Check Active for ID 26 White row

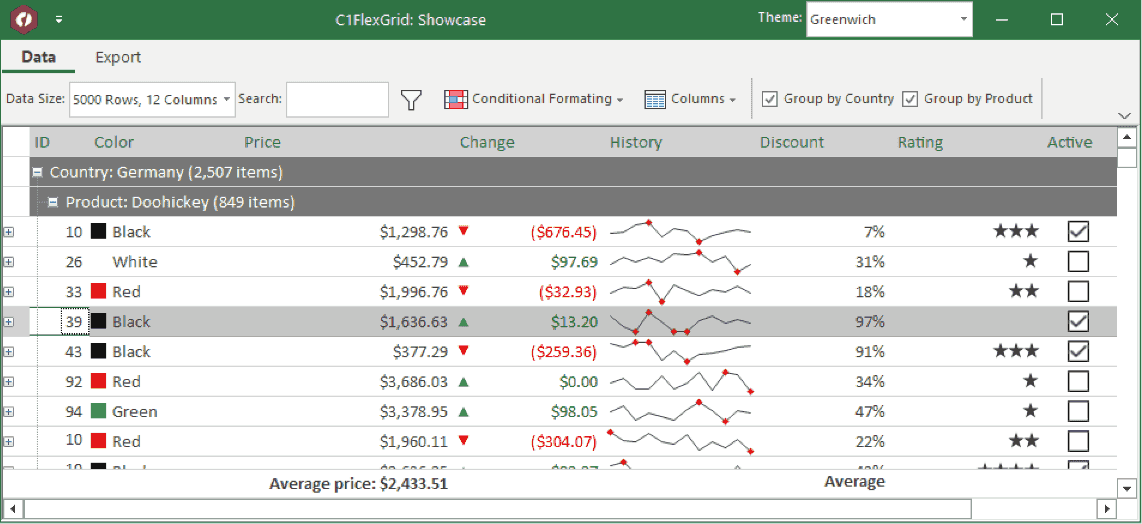1078,262
